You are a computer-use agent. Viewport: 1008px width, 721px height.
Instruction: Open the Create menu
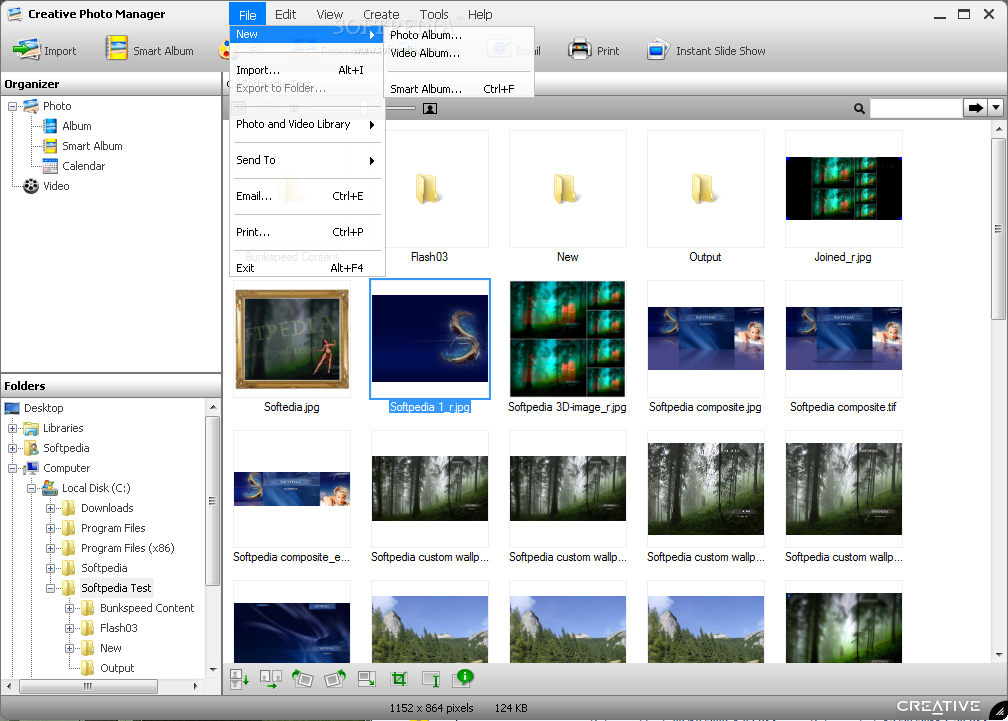381,14
